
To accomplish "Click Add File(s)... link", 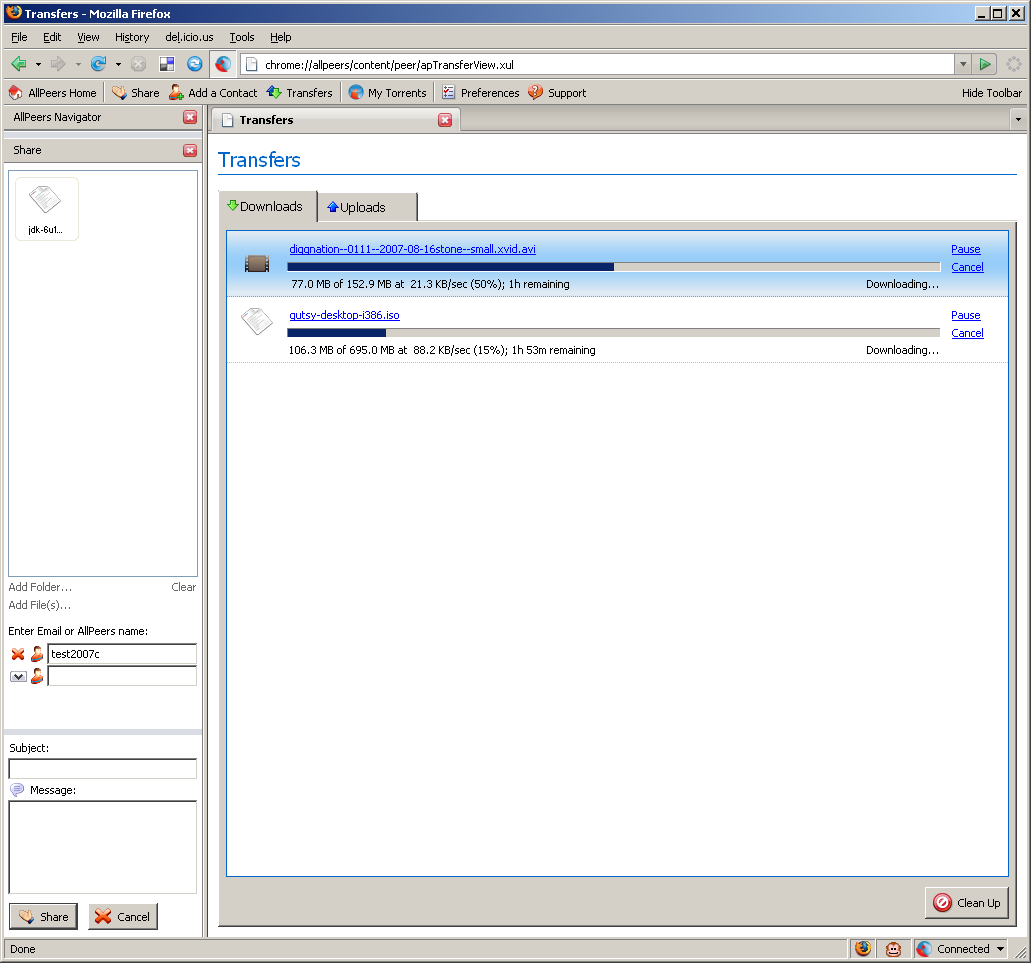I will click(x=39, y=605).
